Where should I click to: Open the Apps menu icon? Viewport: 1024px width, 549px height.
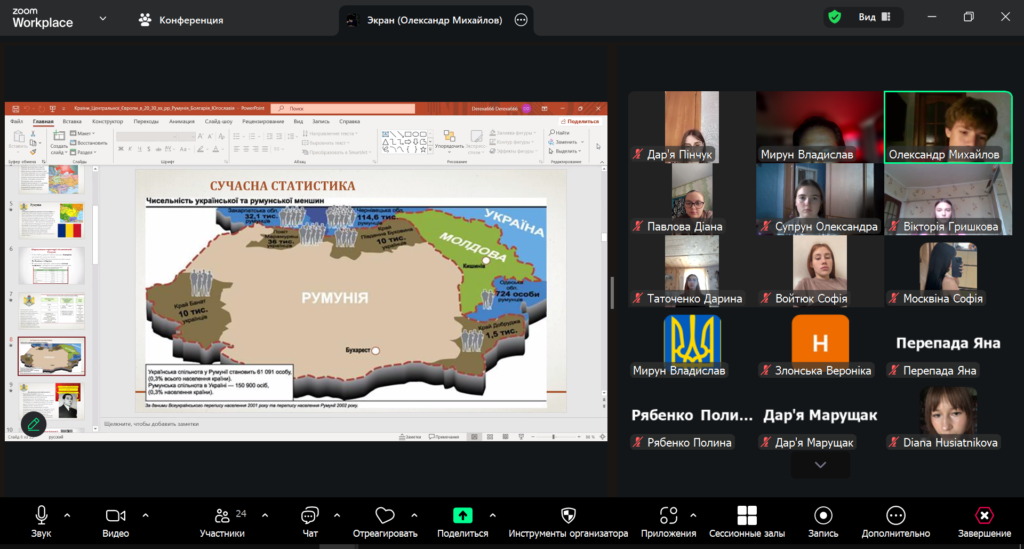669,516
